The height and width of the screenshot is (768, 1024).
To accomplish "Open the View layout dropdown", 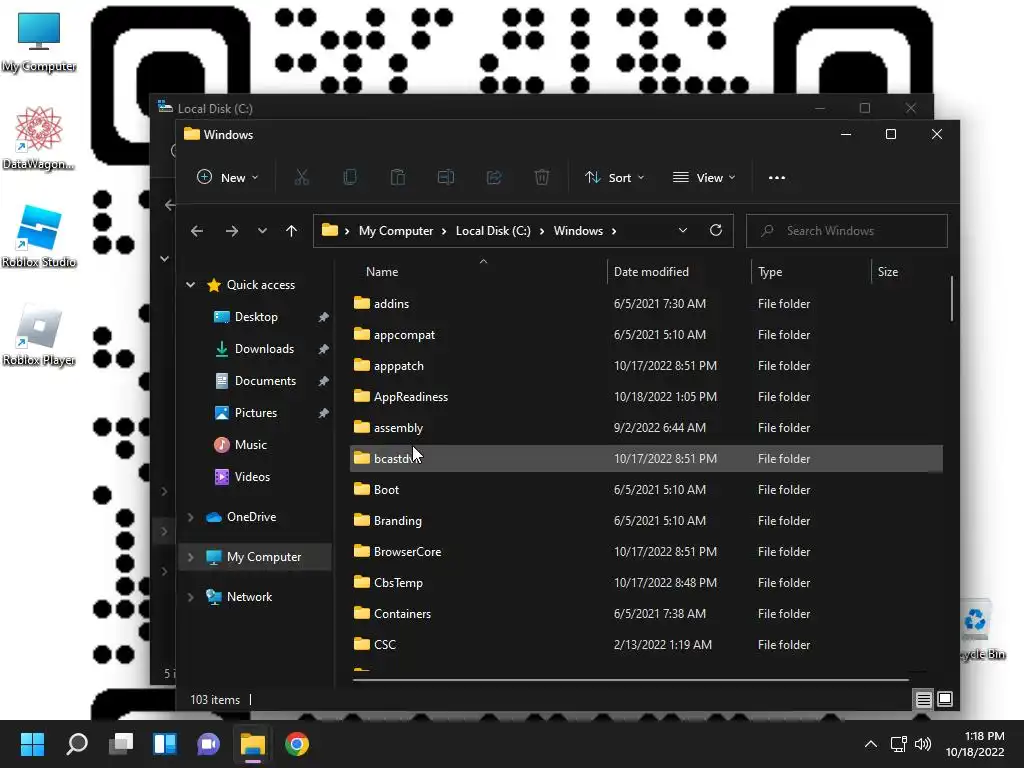I will pyautogui.click(x=704, y=178).
